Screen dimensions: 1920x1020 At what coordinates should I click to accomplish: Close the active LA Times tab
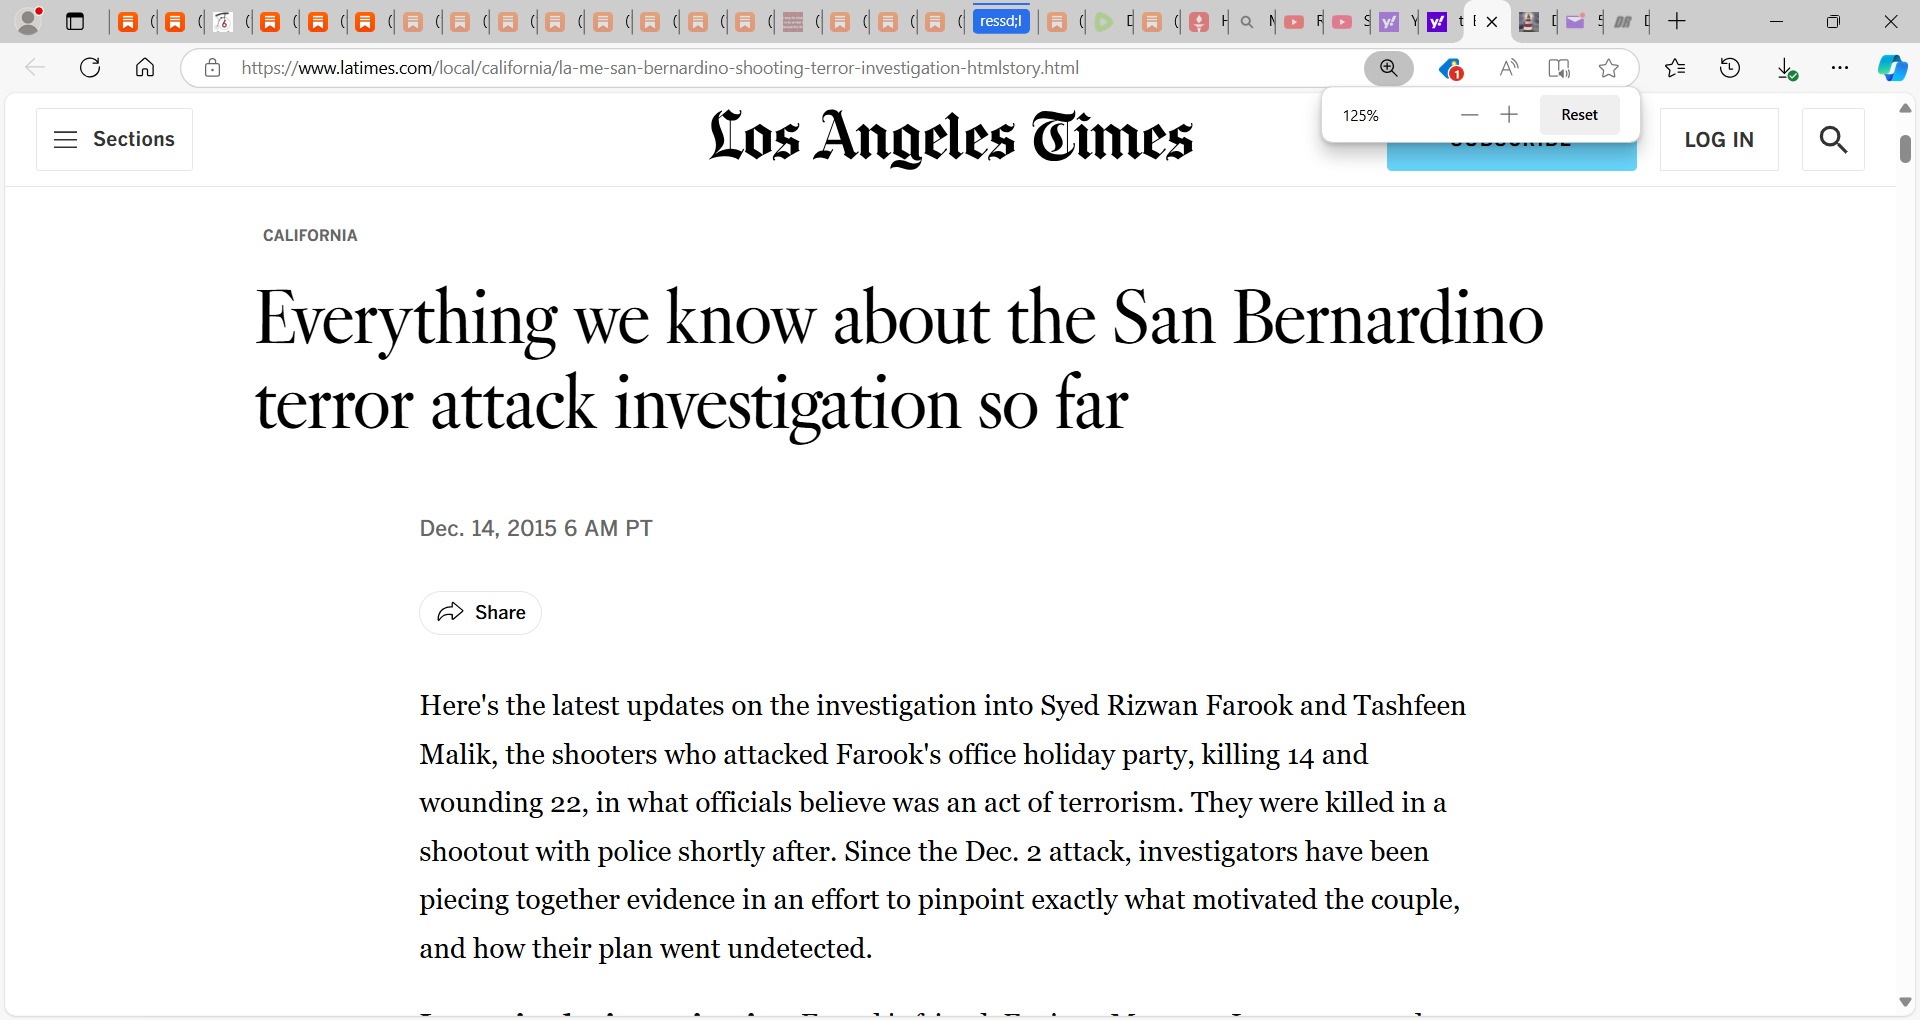tap(1492, 21)
